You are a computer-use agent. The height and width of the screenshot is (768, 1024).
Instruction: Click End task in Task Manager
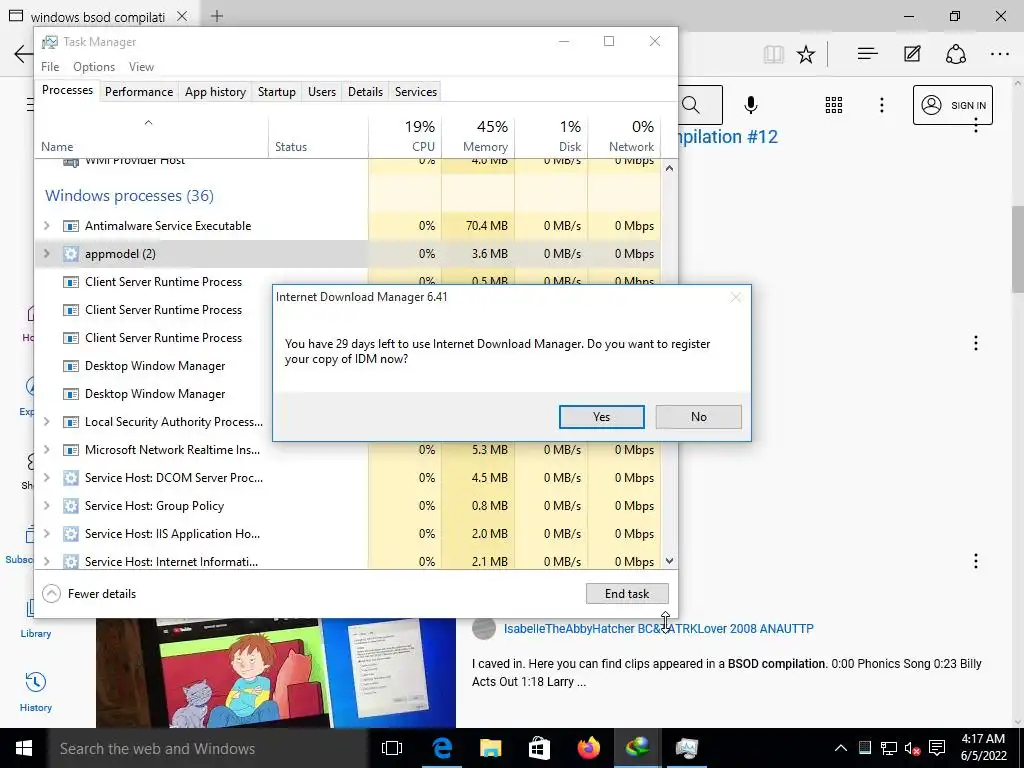(x=627, y=594)
